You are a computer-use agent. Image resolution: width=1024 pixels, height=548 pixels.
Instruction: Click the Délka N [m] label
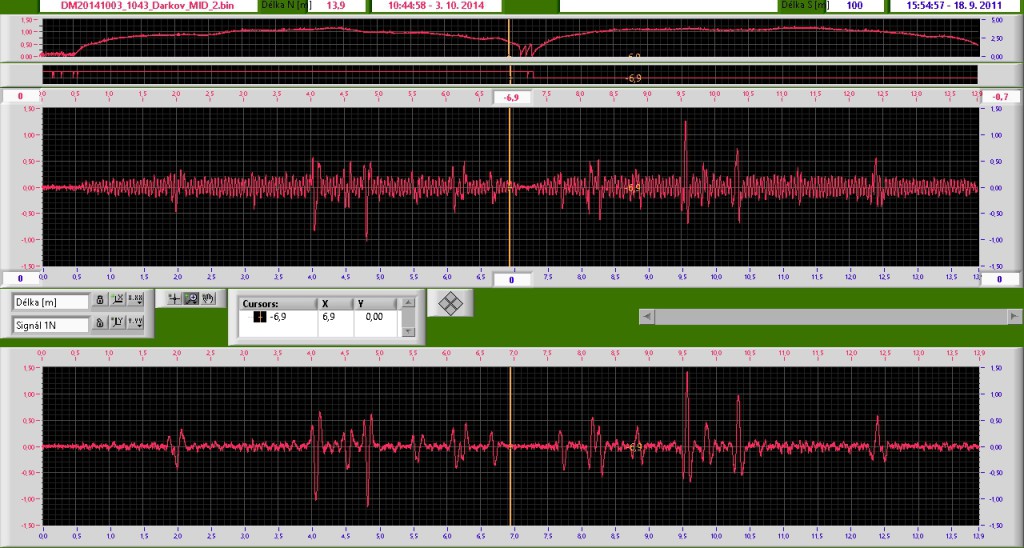pos(284,5)
